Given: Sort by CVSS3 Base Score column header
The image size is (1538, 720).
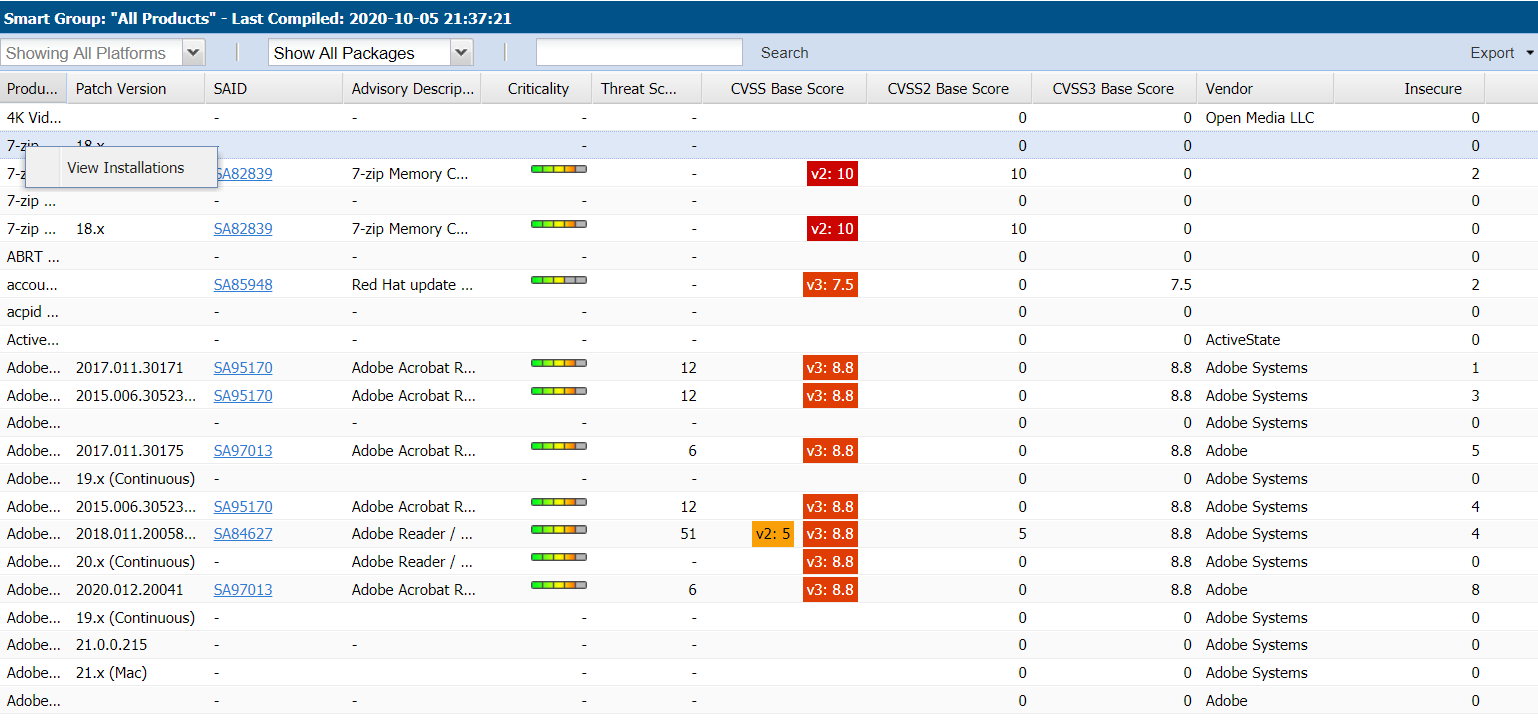Looking at the screenshot, I should tap(1112, 89).
